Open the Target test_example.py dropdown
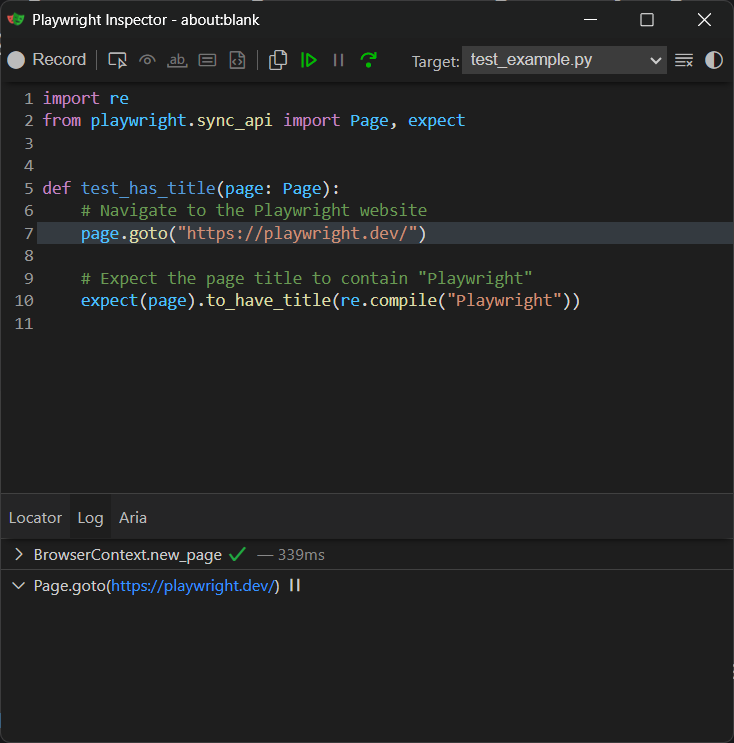 point(565,61)
